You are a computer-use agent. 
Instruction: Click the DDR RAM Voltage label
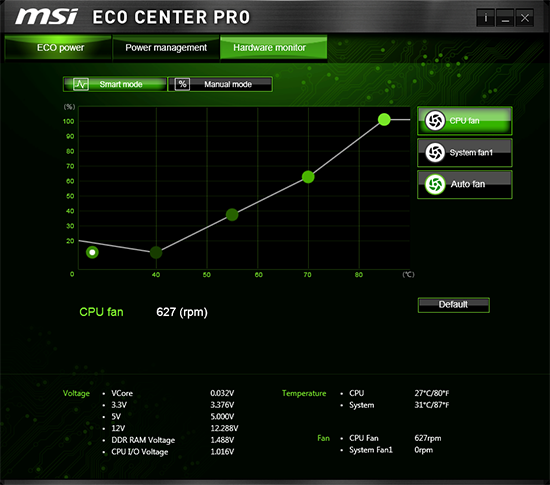(143, 440)
